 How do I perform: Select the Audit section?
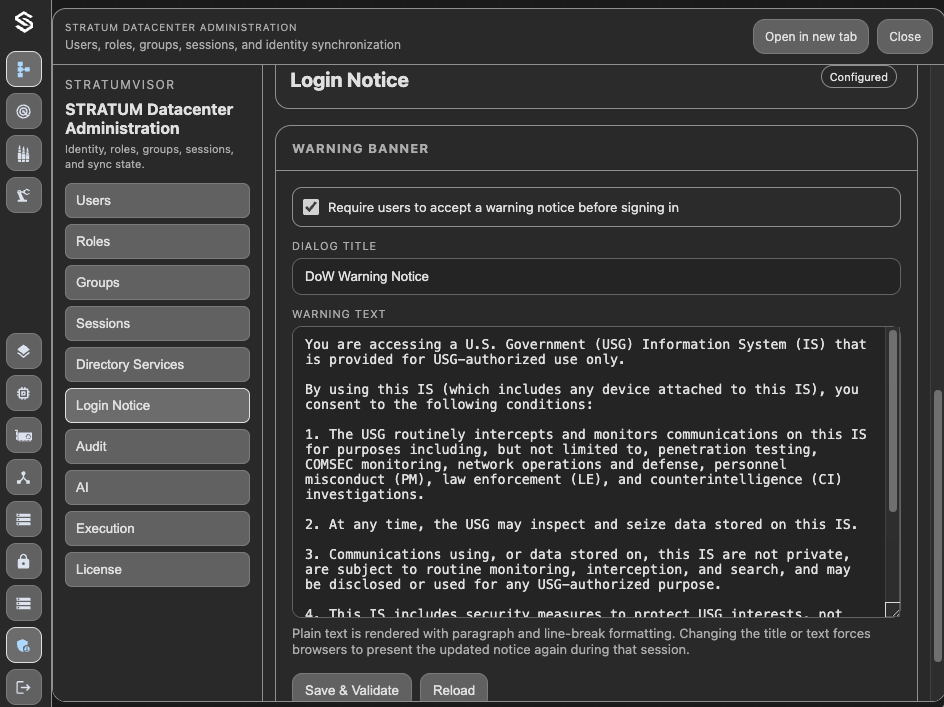coord(157,446)
